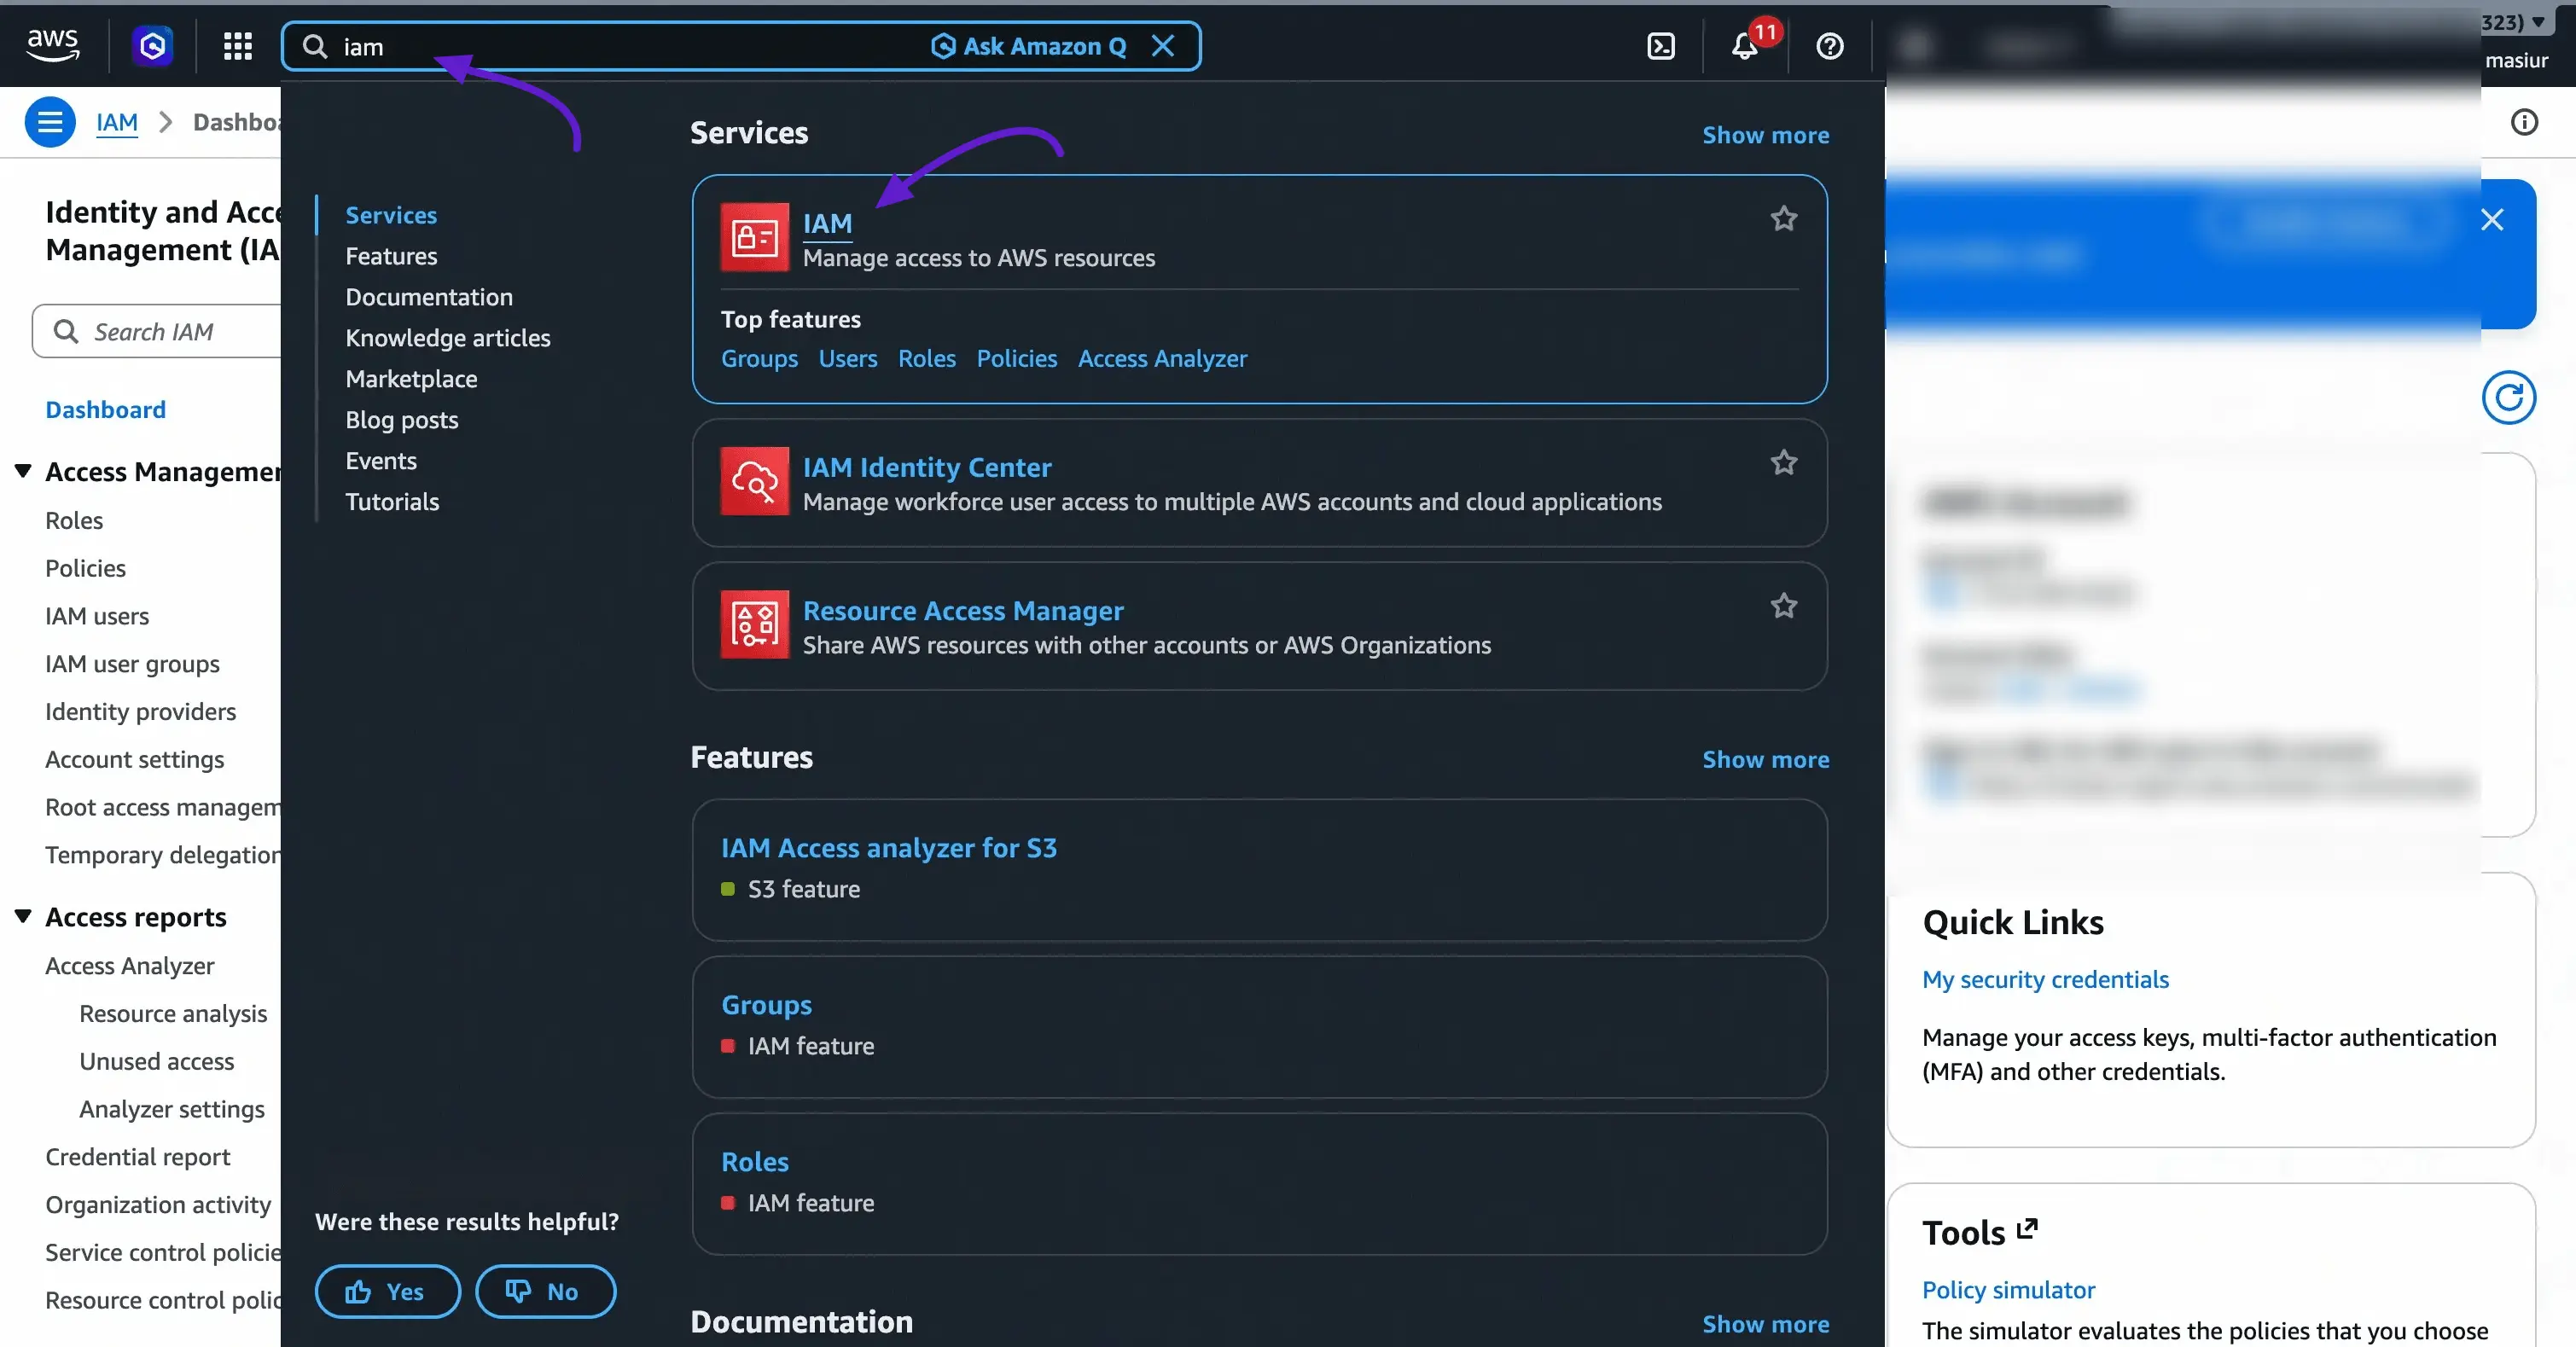Open Credential report in sidebar

pos(137,1156)
